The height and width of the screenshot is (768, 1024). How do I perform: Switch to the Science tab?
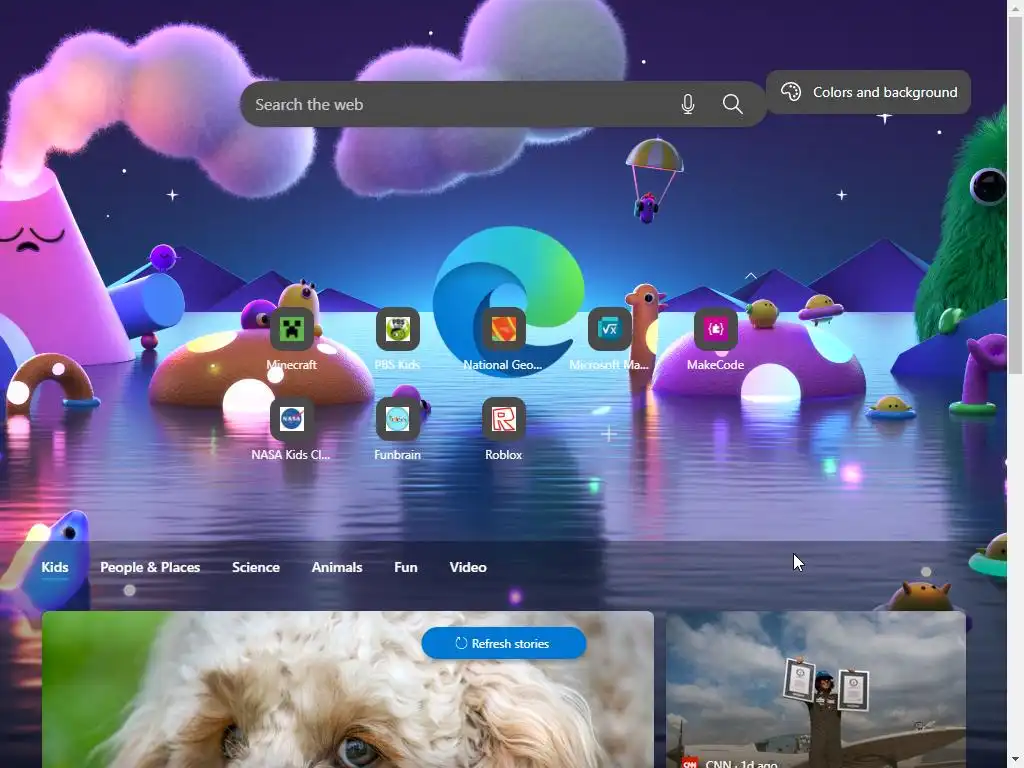click(256, 567)
